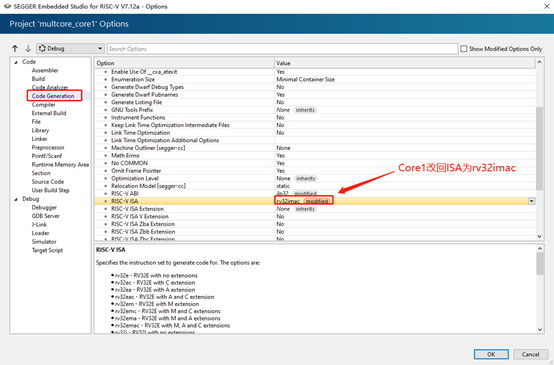Image resolution: width=554 pixels, height=365 pixels.
Task: Enable Show Modified Options Only checkbox
Action: 464,49
